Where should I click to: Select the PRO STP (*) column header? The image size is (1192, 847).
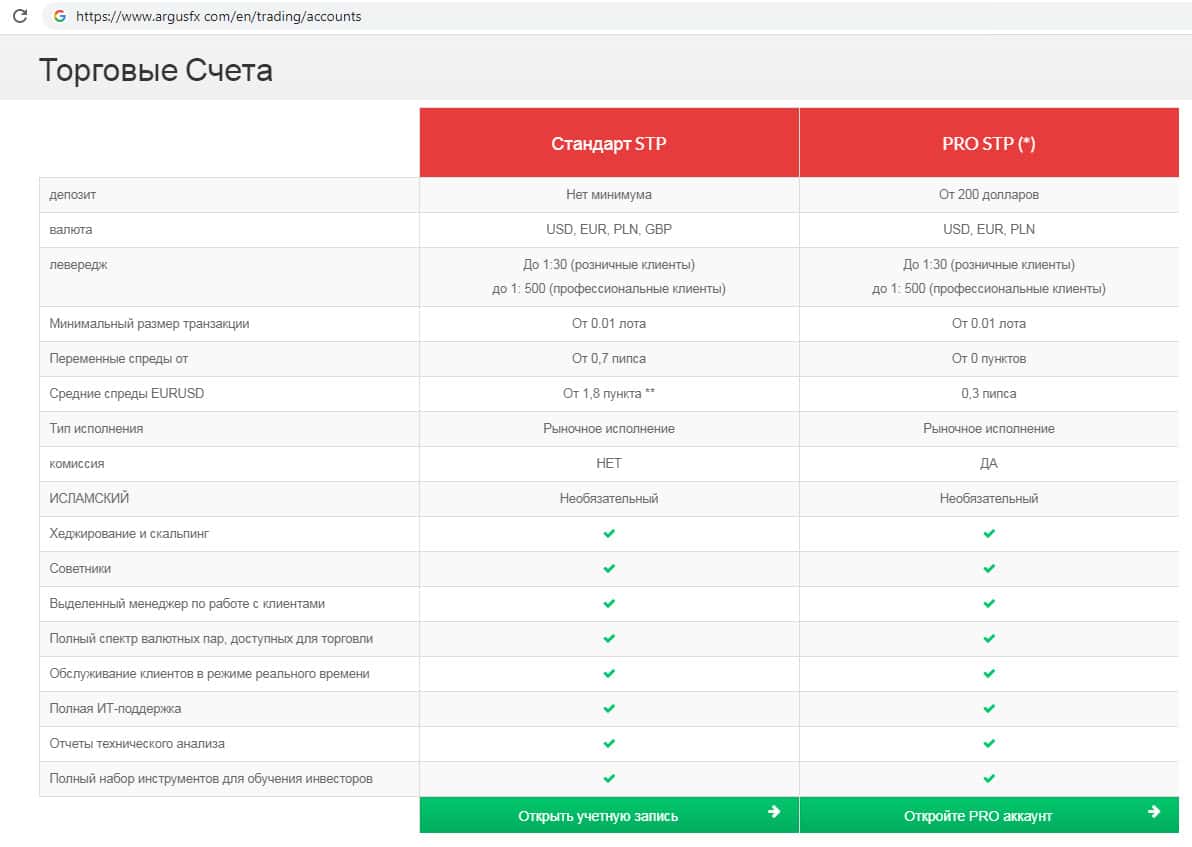(x=989, y=143)
